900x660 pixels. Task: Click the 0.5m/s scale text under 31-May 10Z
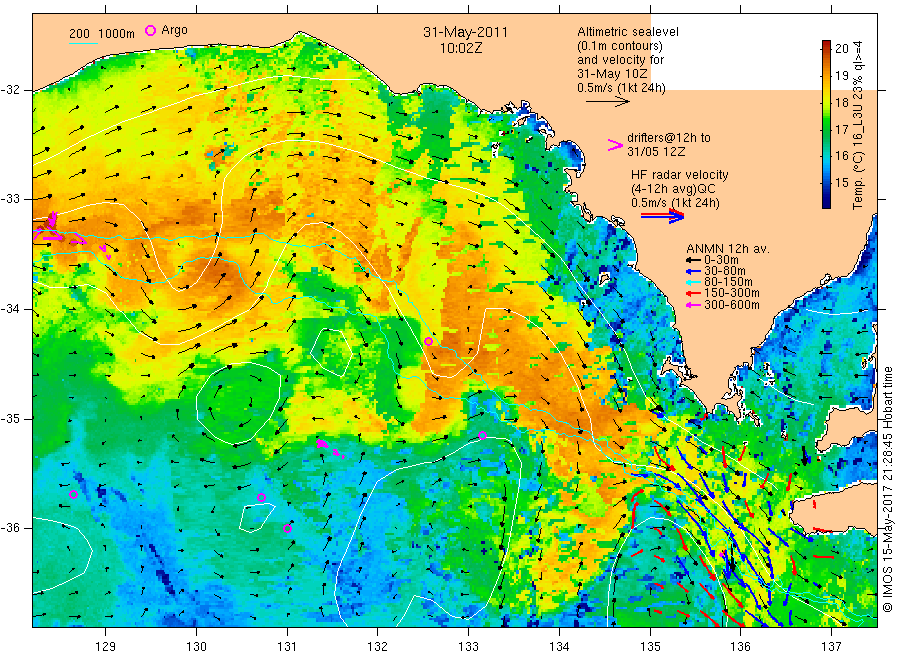point(621,88)
